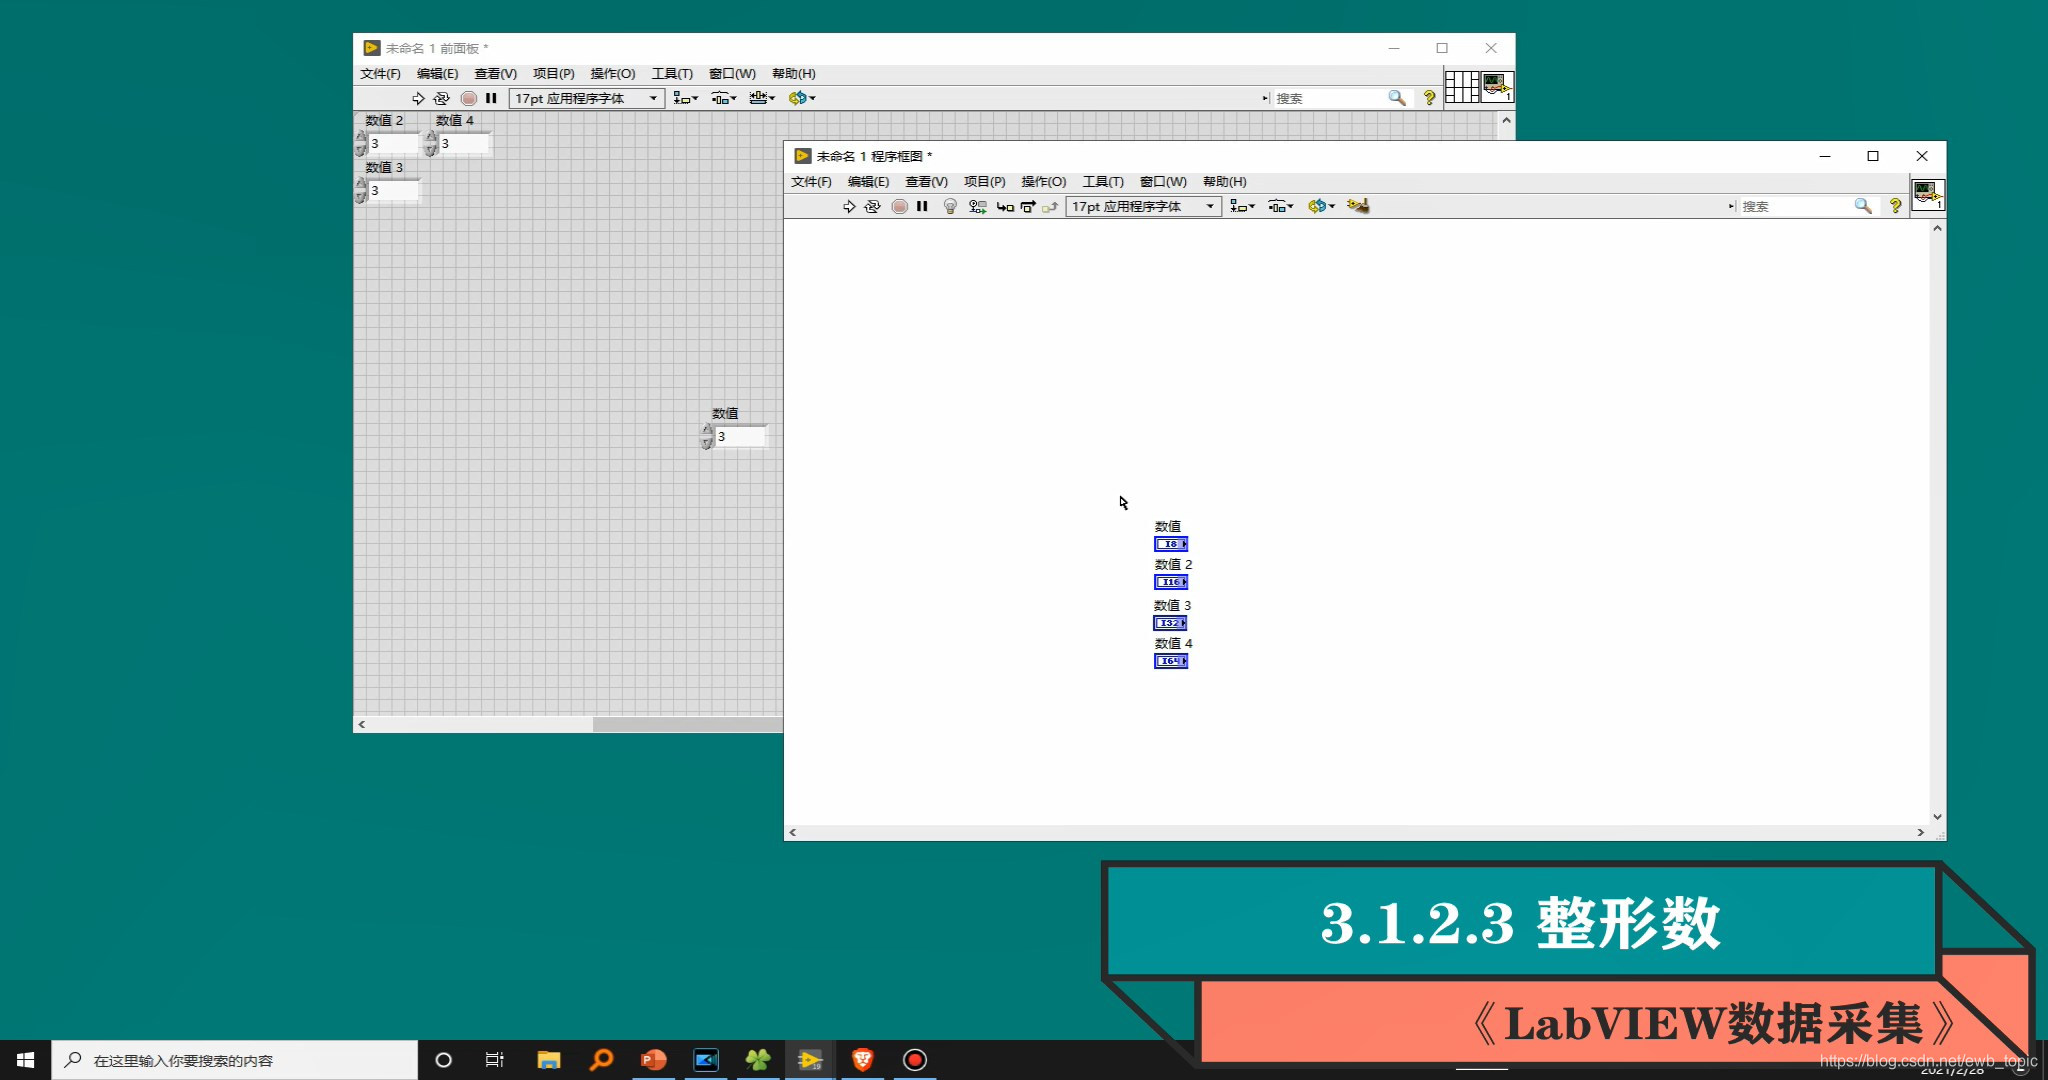Open Resize Objects dropdown in front panel

pos(762,98)
